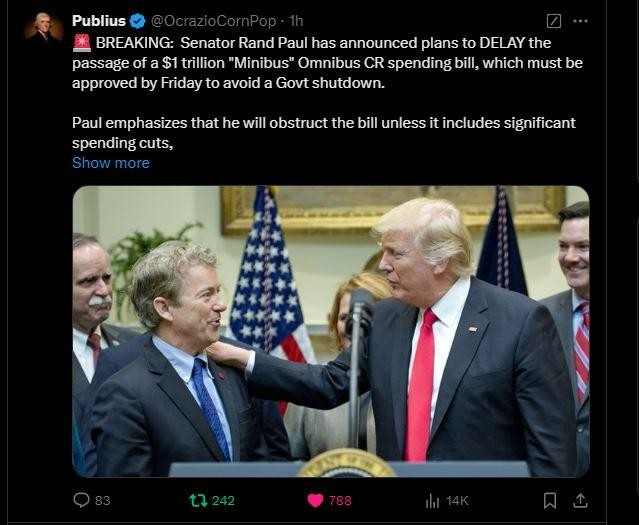
Task: Open Publius profile avatar picture
Action: 44,28
